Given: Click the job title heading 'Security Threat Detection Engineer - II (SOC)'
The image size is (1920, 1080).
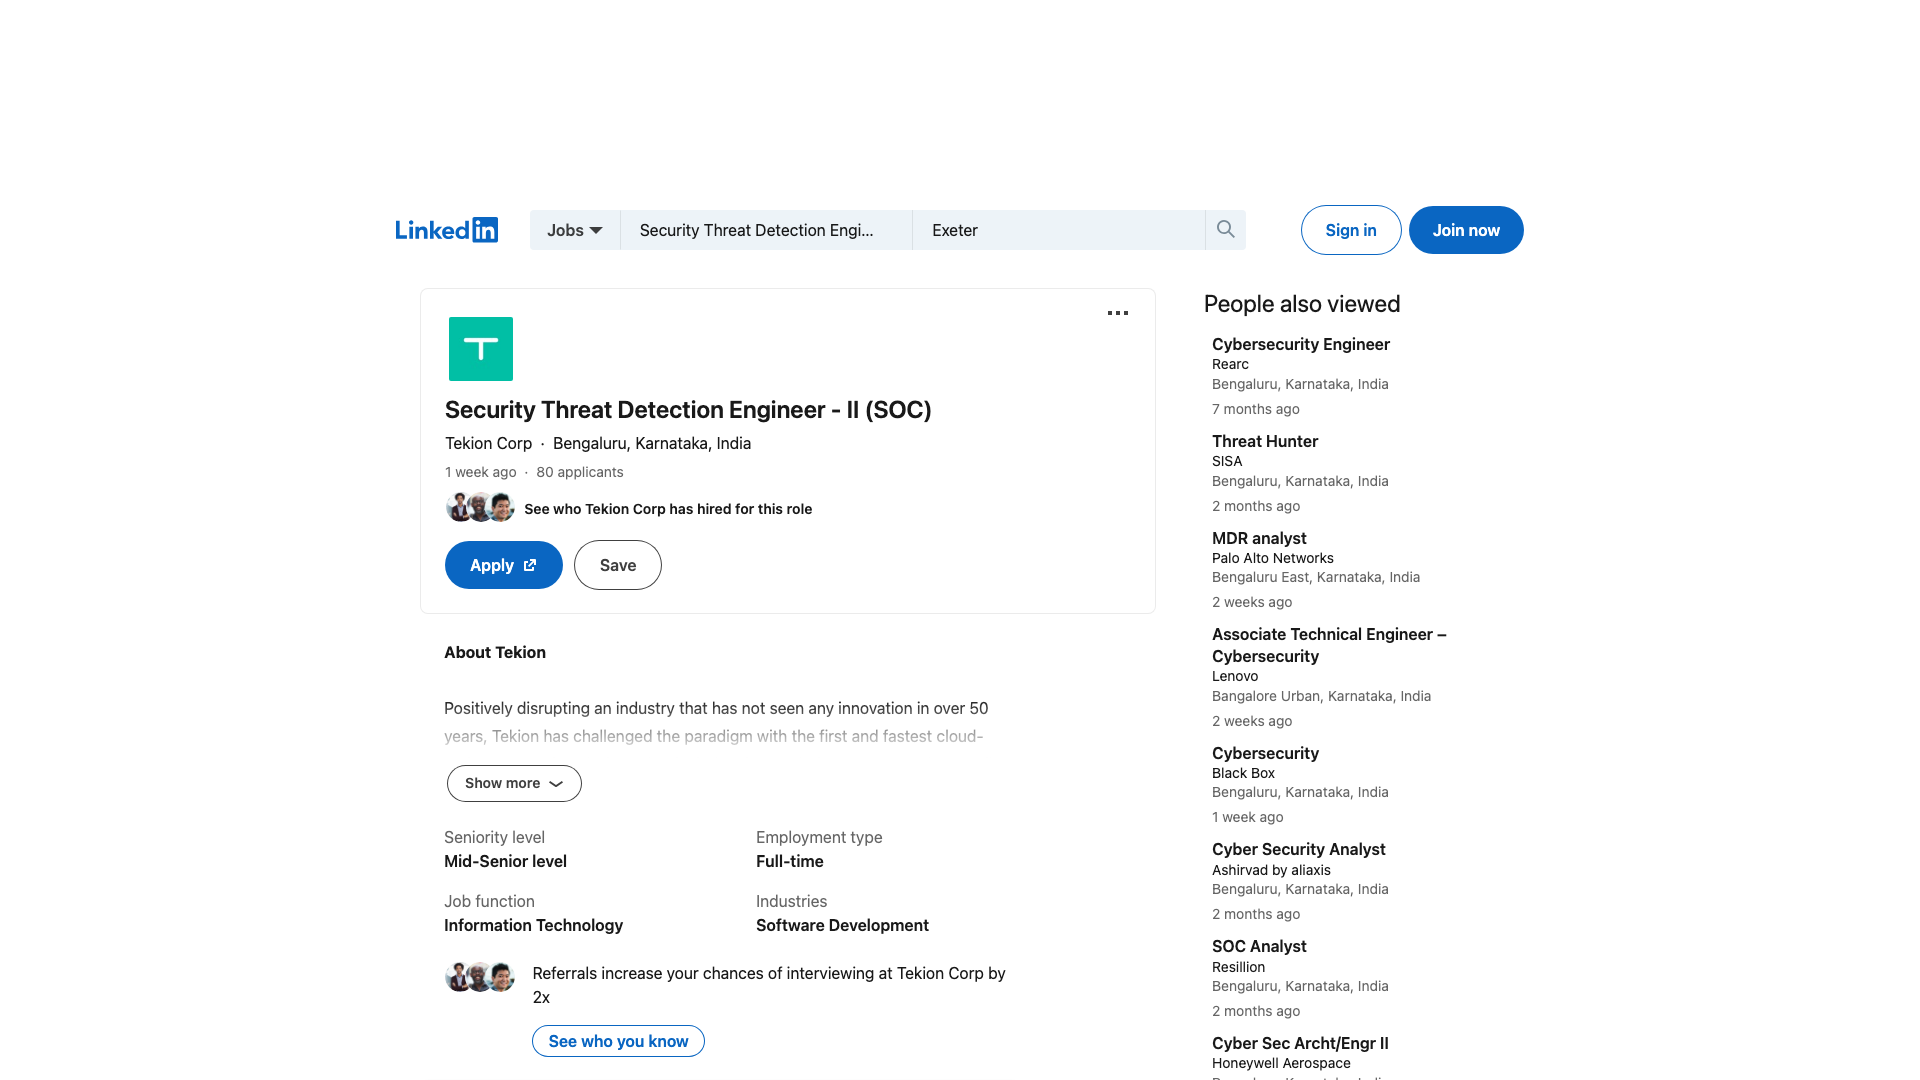Looking at the screenshot, I should [688, 410].
